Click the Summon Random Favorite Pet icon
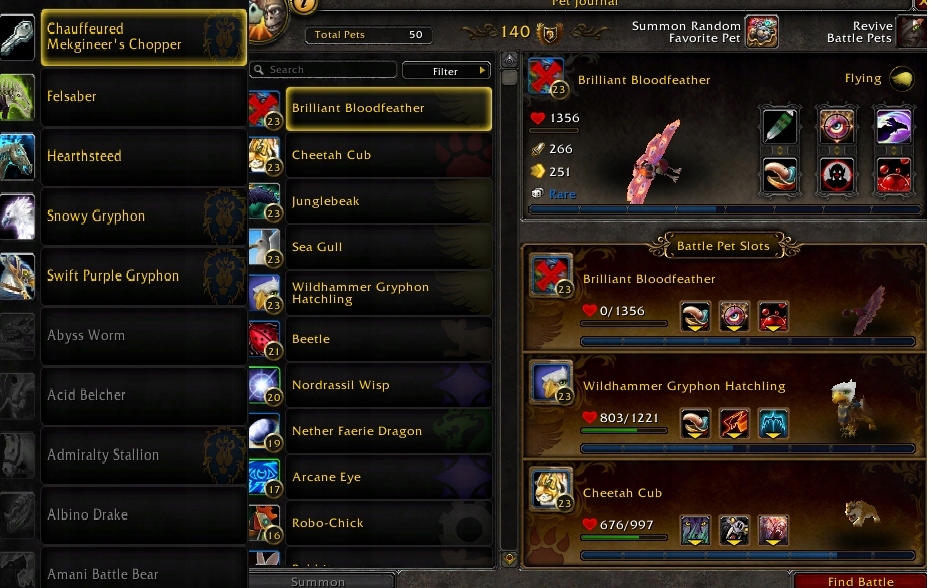932x588 pixels. pos(762,32)
